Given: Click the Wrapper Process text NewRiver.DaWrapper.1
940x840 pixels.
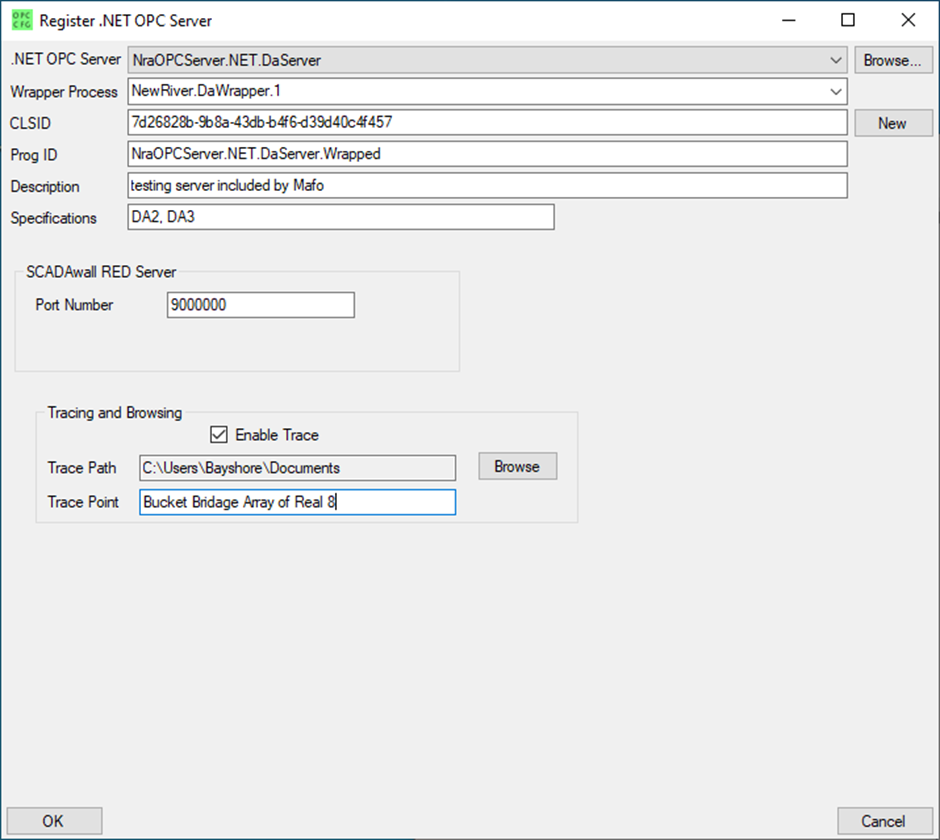Looking at the screenshot, I should point(206,91).
